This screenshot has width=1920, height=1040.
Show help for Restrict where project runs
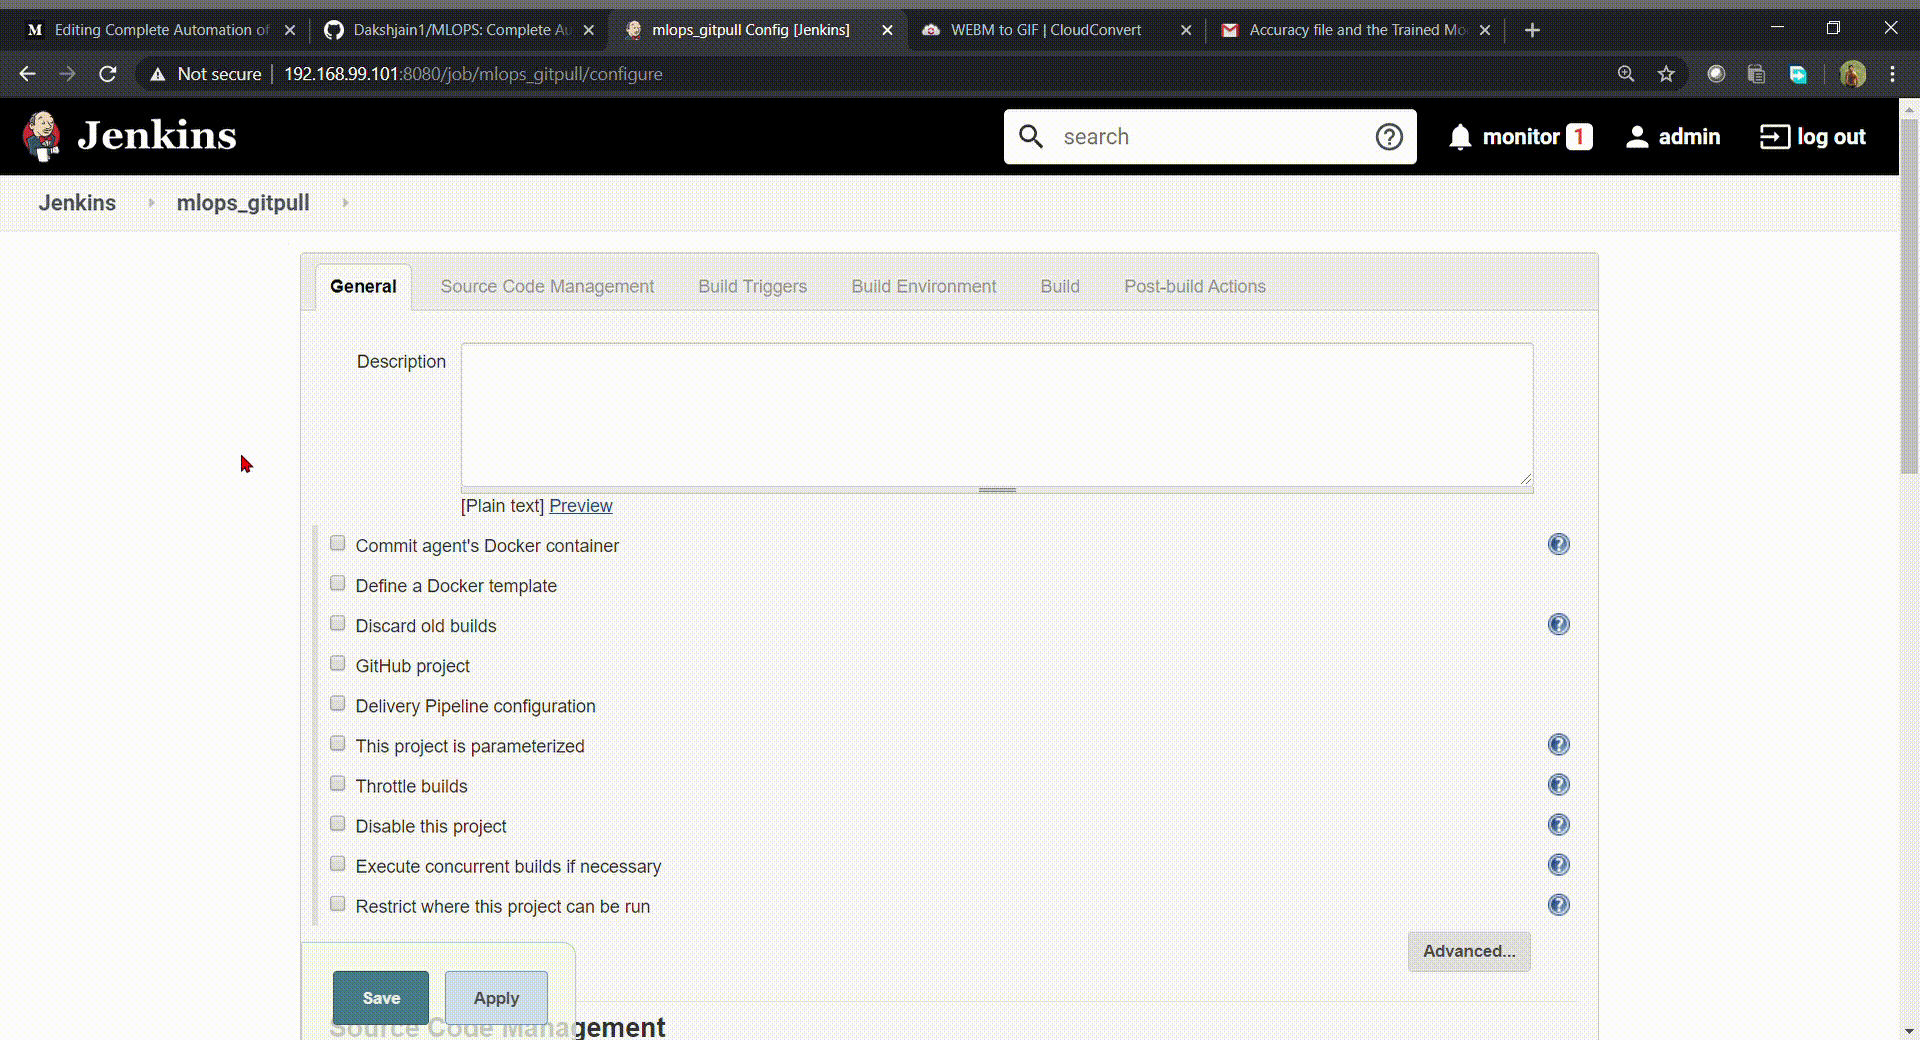coord(1558,904)
